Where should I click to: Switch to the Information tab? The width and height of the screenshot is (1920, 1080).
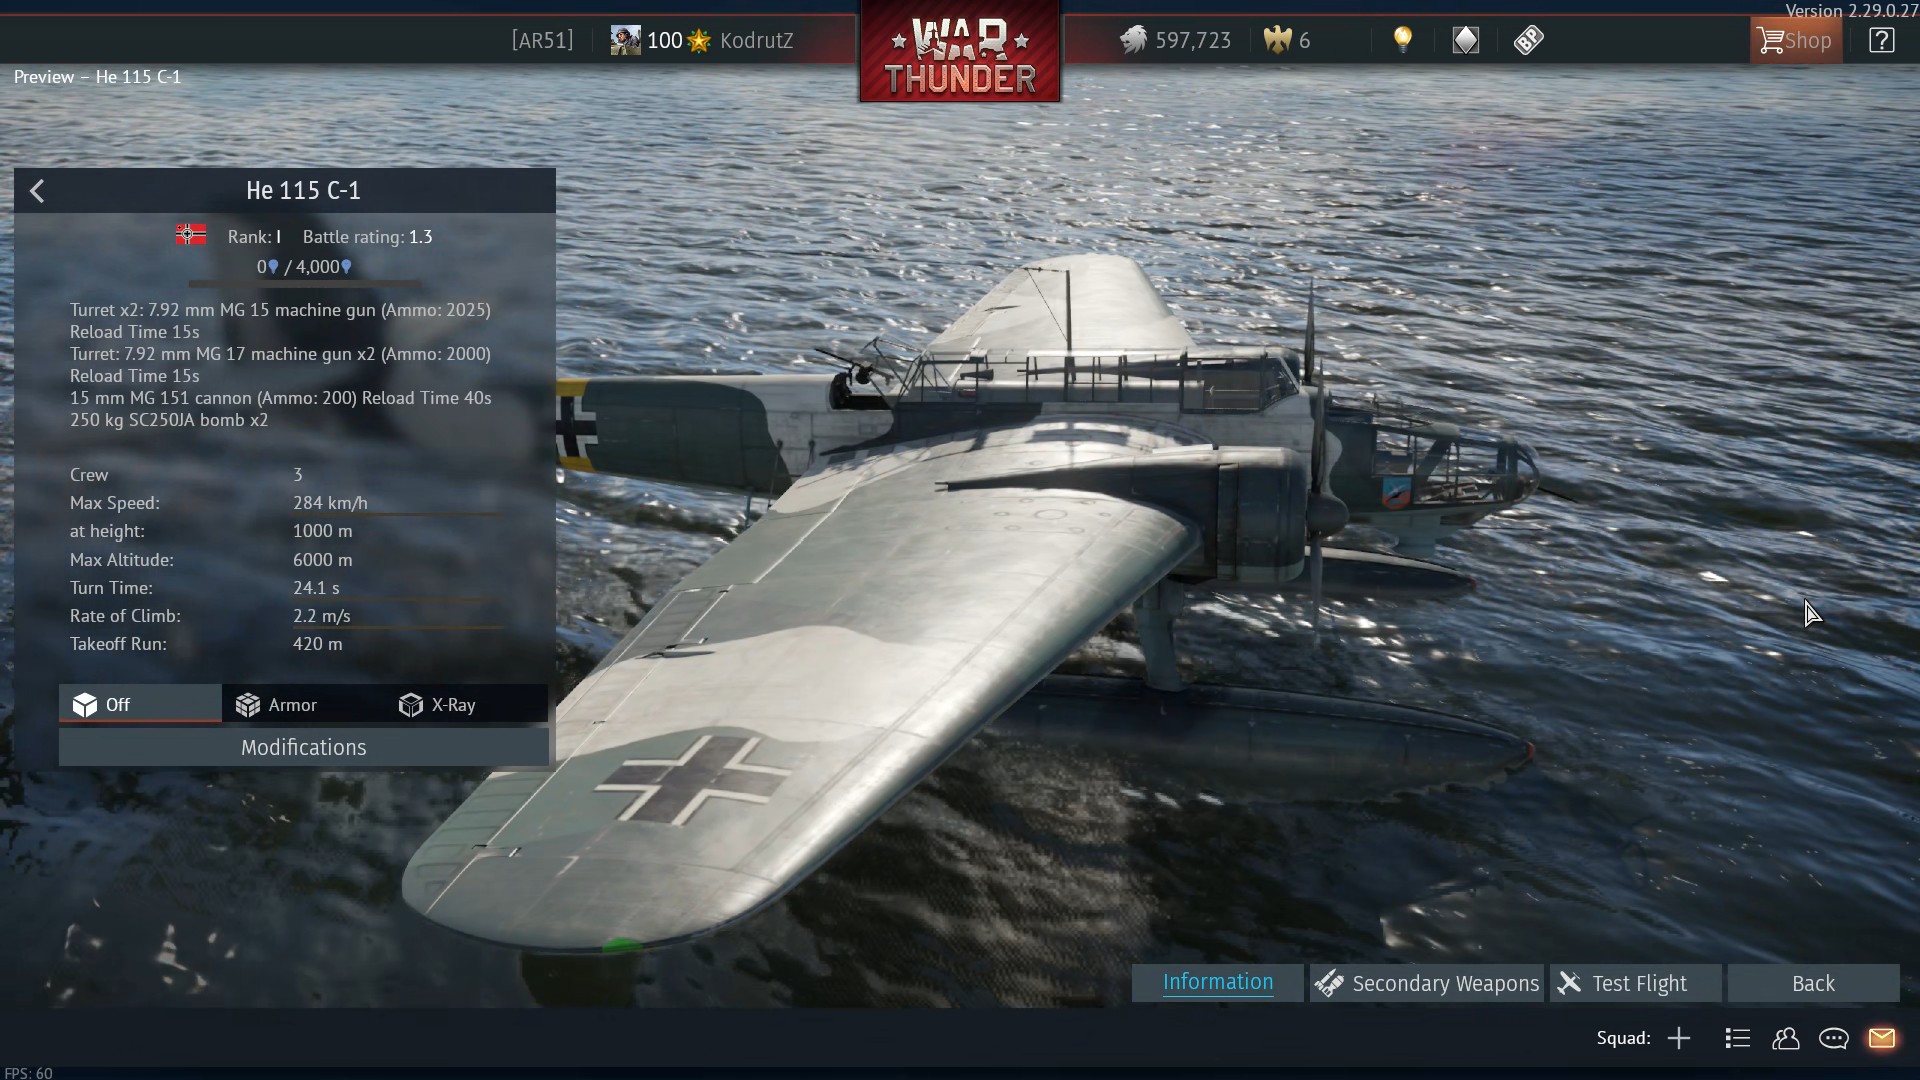click(1217, 983)
